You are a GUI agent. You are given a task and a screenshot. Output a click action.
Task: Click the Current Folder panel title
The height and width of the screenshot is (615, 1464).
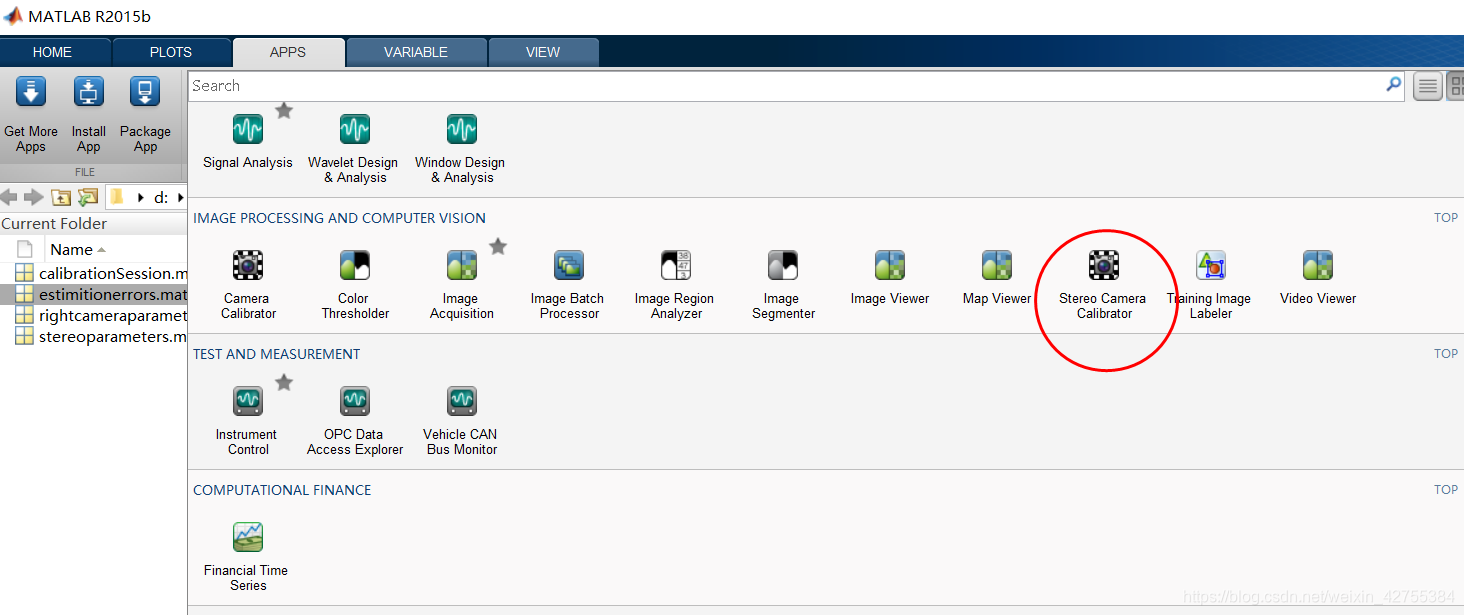coord(54,224)
